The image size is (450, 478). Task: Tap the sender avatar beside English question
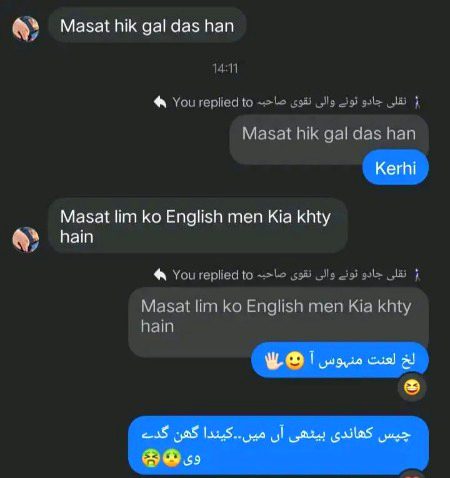[x=26, y=239]
